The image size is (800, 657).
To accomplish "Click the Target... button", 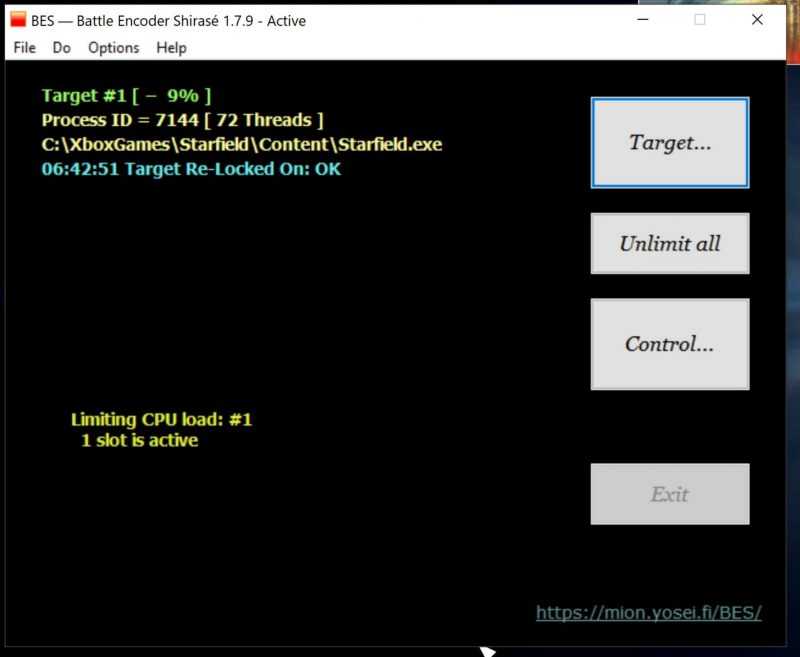I will click(670, 142).
